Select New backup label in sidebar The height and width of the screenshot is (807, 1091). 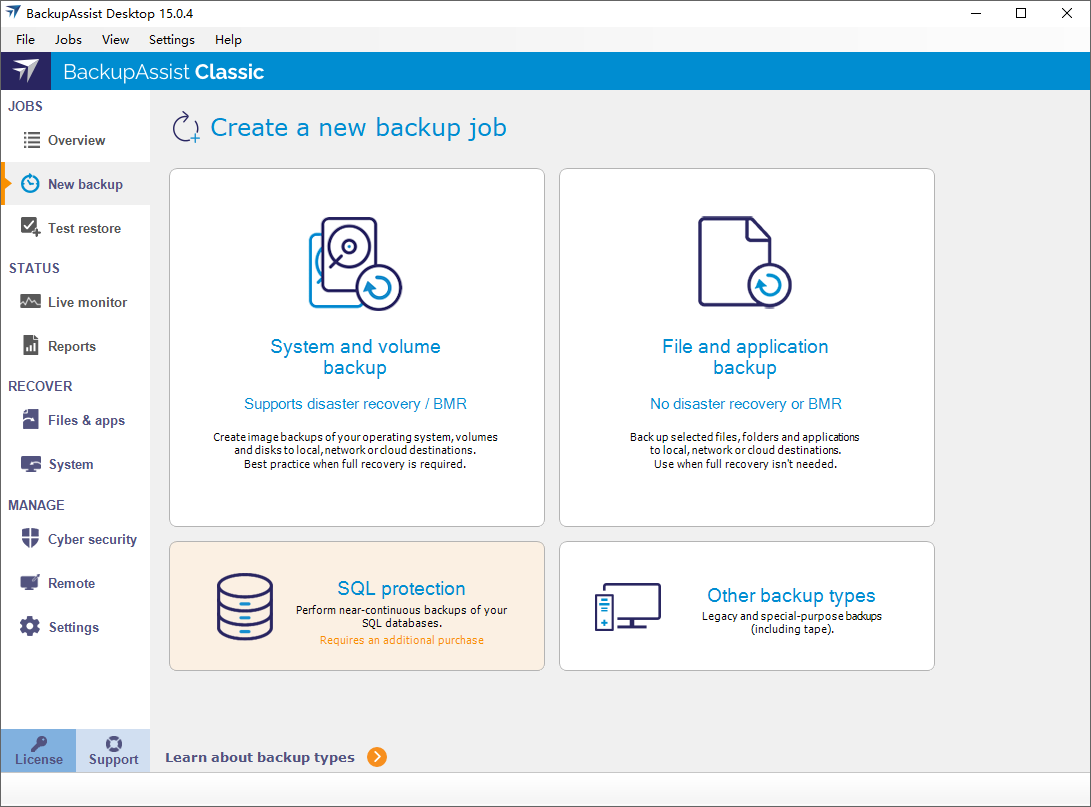pyautogui.click(x=86, y=184)
